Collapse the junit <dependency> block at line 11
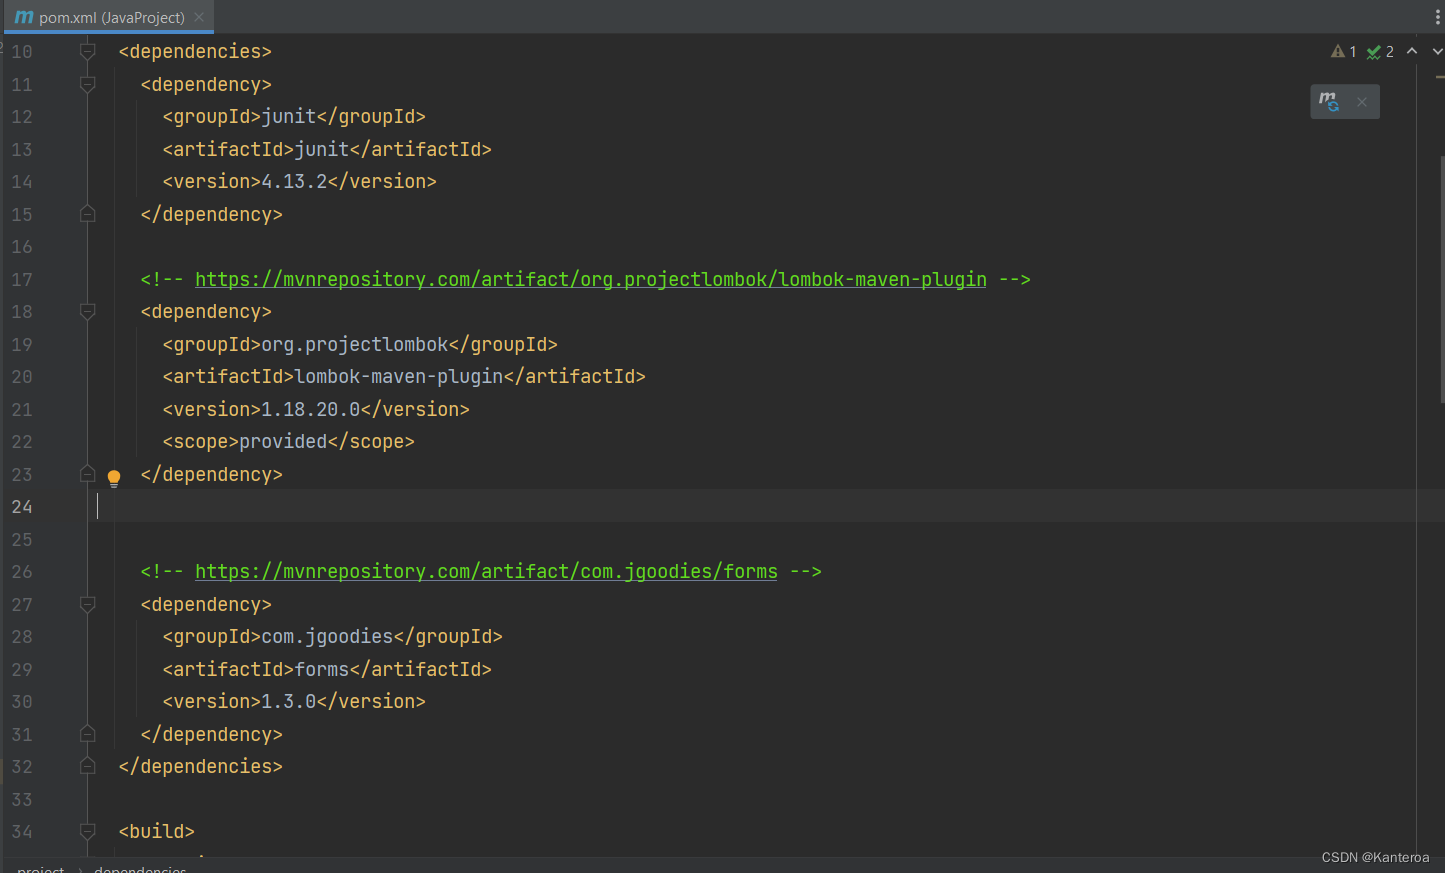The image size is (1445, 873). click(x=88, y=85)
